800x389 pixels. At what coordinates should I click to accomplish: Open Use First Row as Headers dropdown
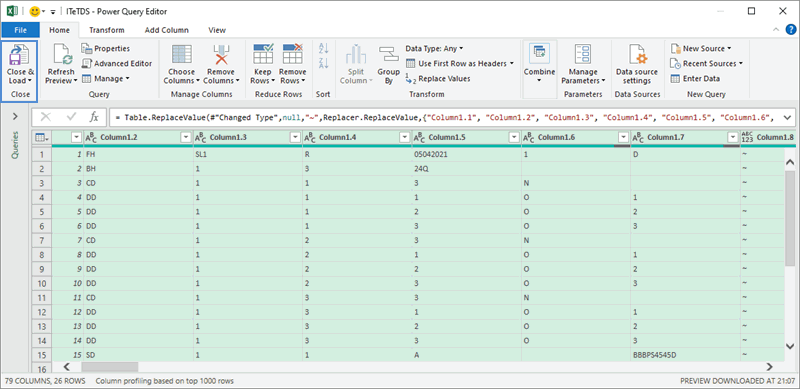coord(459,63)
